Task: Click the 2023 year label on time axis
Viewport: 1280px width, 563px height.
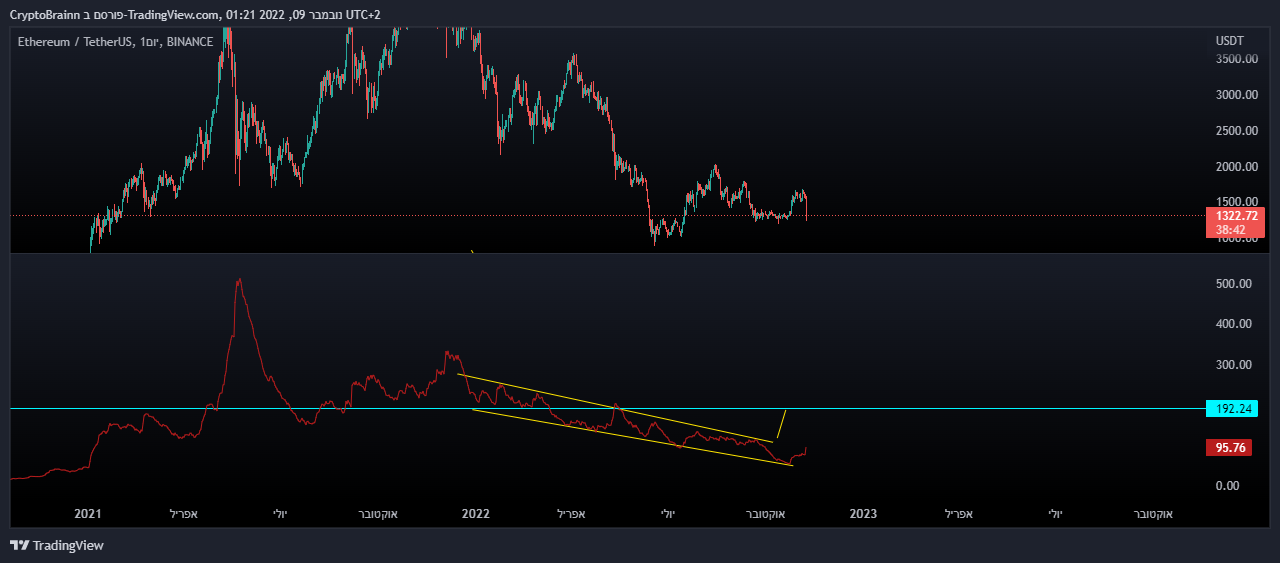Action: (x=863, y=514)
